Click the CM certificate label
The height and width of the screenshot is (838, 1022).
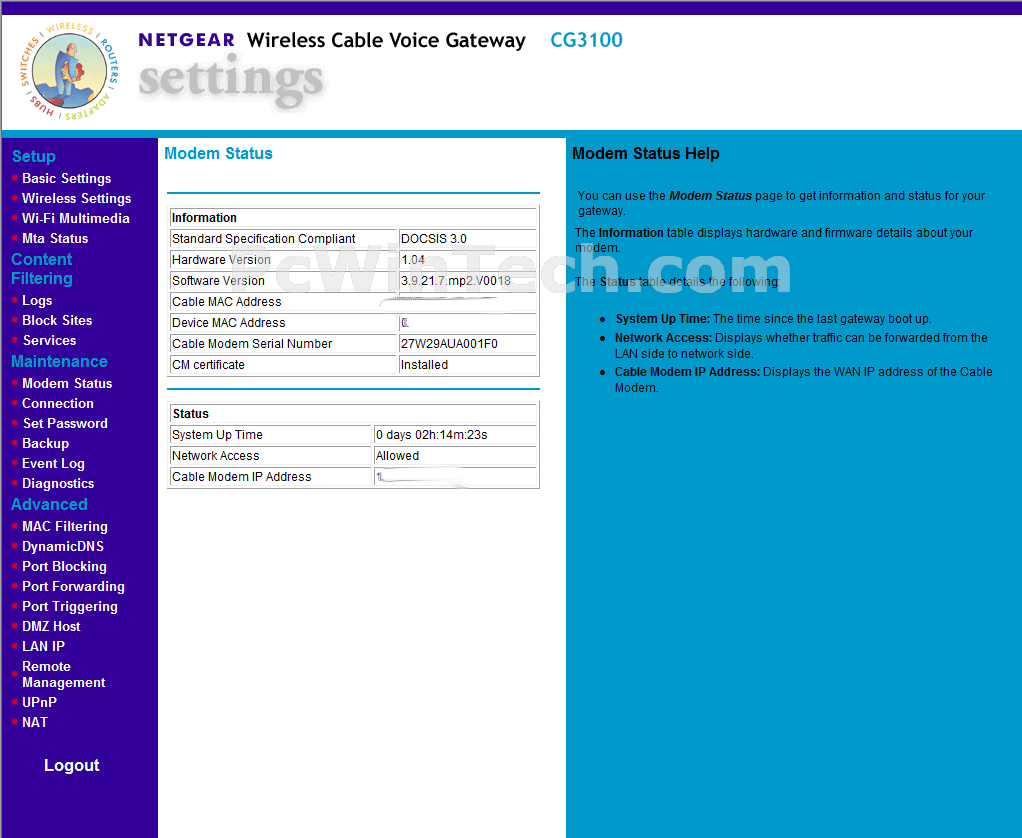[208, 365]
